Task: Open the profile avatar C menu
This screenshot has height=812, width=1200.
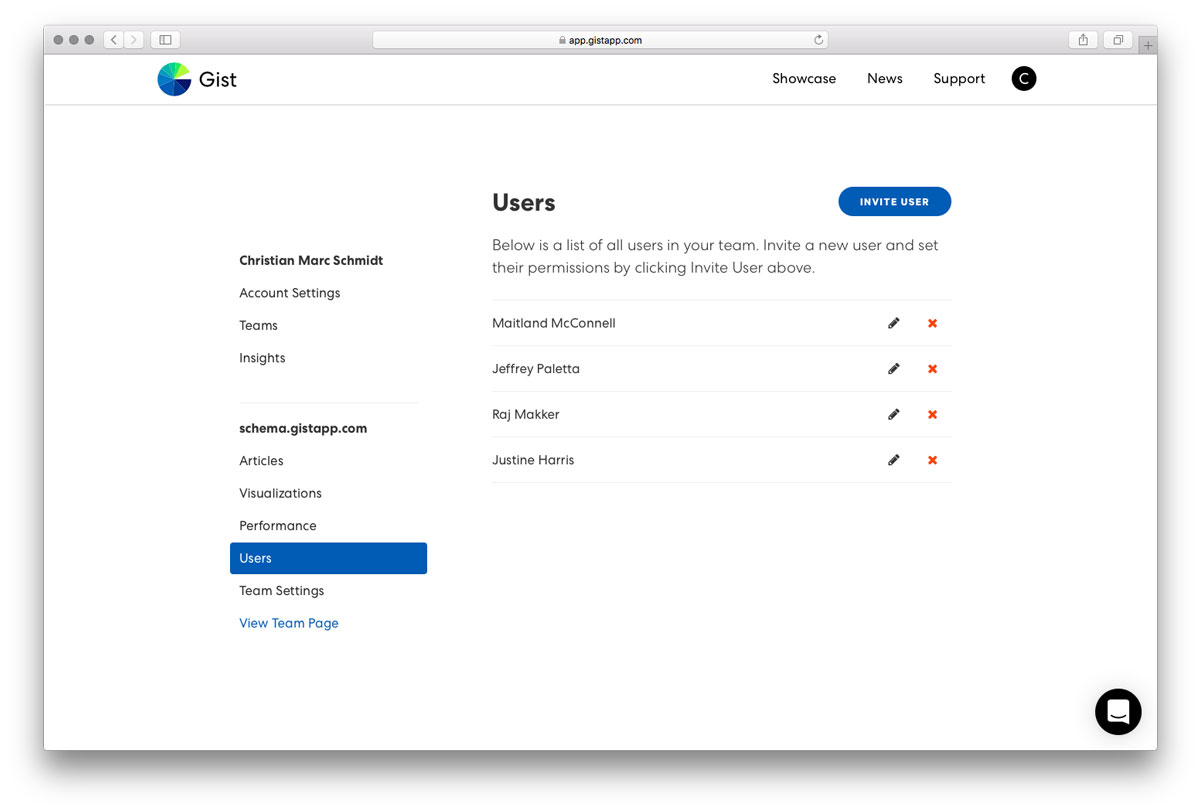Action: pos(1024,78)
